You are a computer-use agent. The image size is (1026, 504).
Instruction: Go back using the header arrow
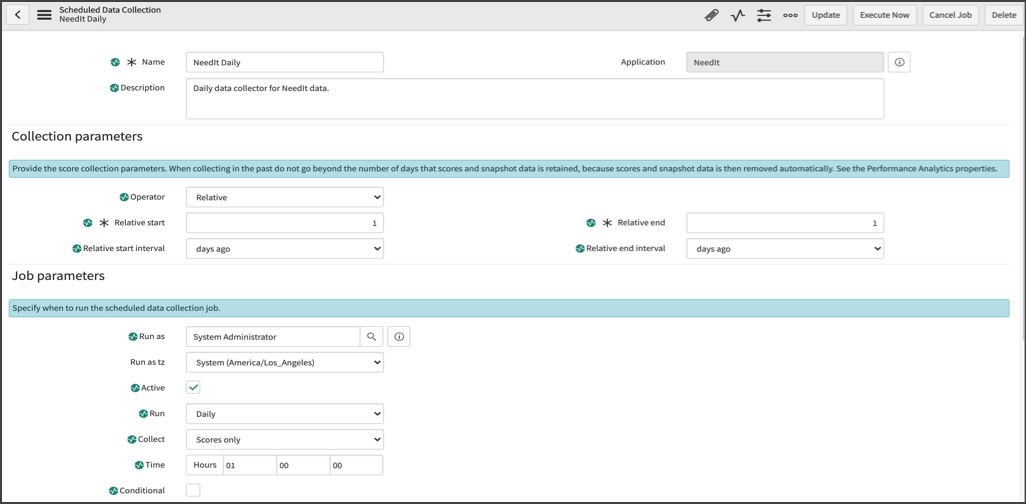18,15
